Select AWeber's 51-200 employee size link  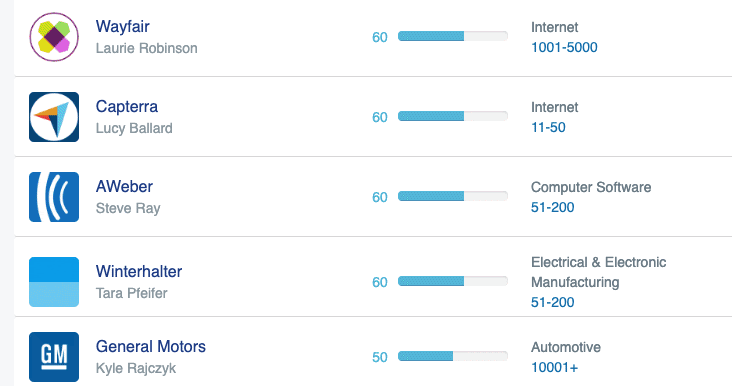[x=552, y=207]
